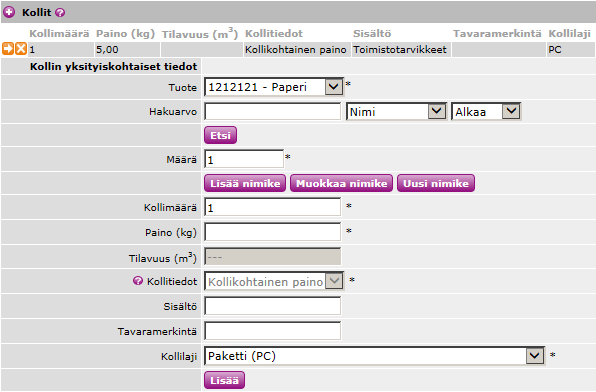Open the help icon beside Kollitiedot label
Viewport: 596px width, 392px height.
pyautogui.click(x=138, y=281)
